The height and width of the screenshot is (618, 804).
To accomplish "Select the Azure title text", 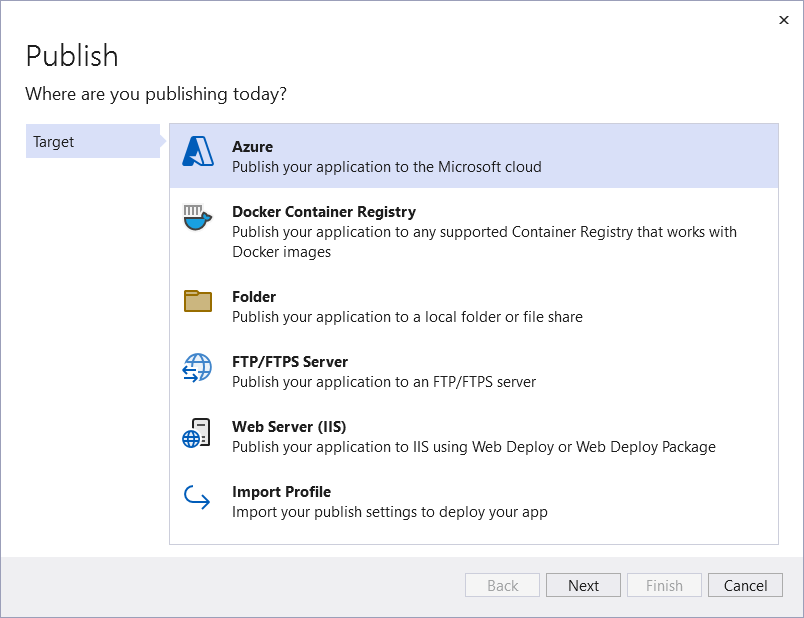I will tap(252, 147).
